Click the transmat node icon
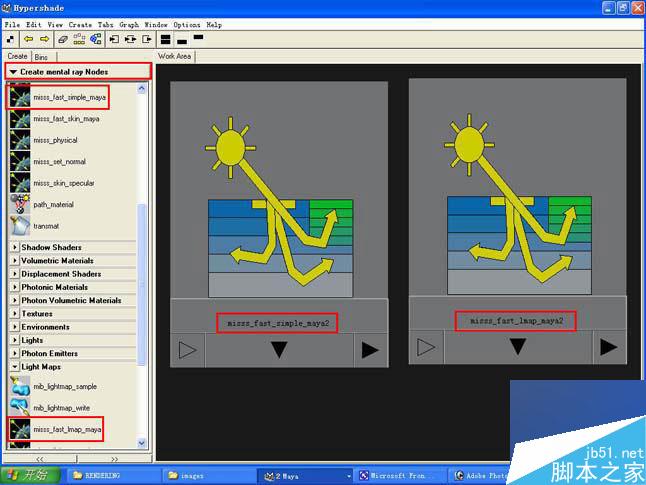 [x=20, y=226]
